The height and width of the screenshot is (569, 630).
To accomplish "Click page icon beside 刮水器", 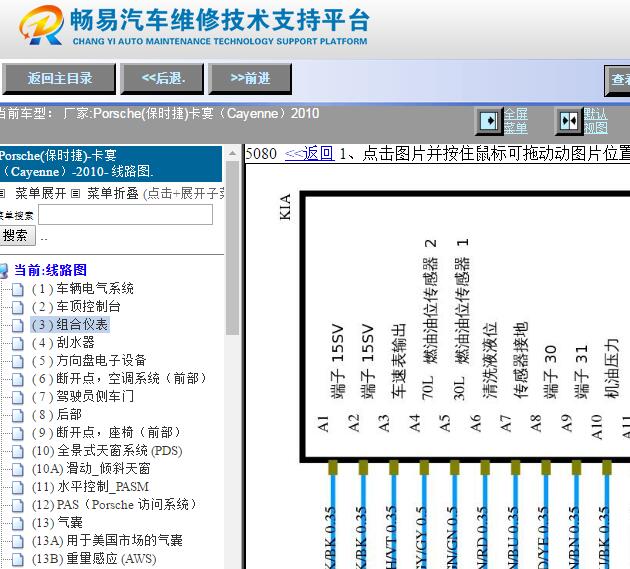I will tap(17, 343).
